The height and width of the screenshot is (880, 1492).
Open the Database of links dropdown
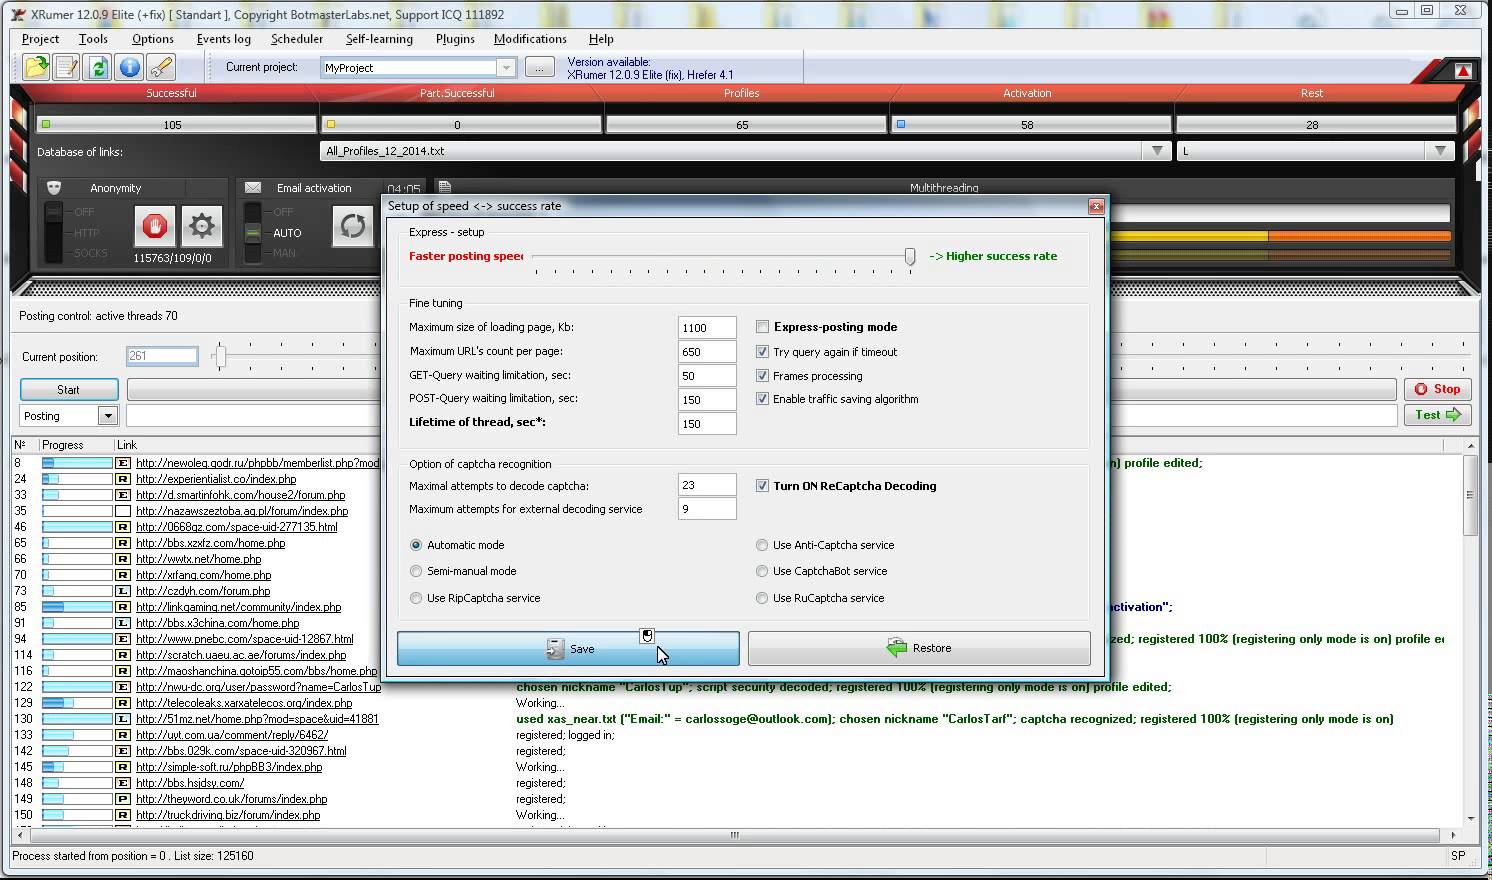1157,151
